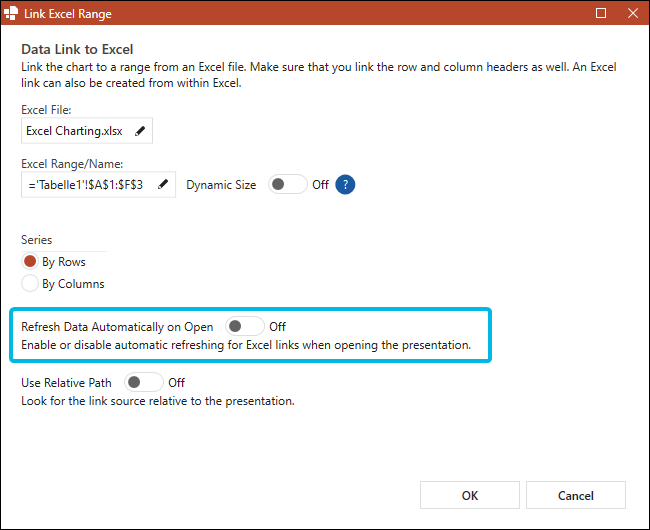The height and width of the screenshot is (530, 650).
Task: Click the app logo in the title bar
Action: [x=11, y=13]
